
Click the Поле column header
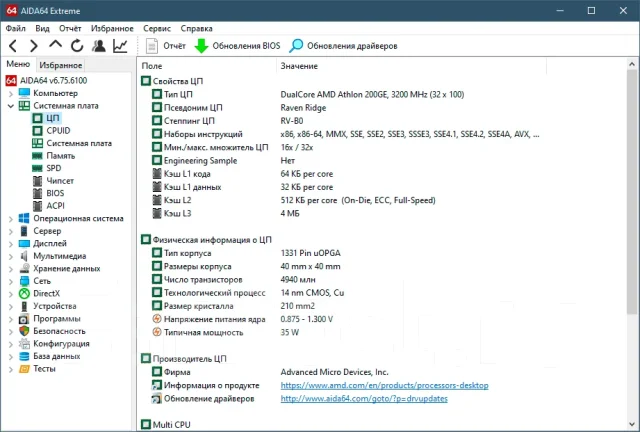[207, 66]
